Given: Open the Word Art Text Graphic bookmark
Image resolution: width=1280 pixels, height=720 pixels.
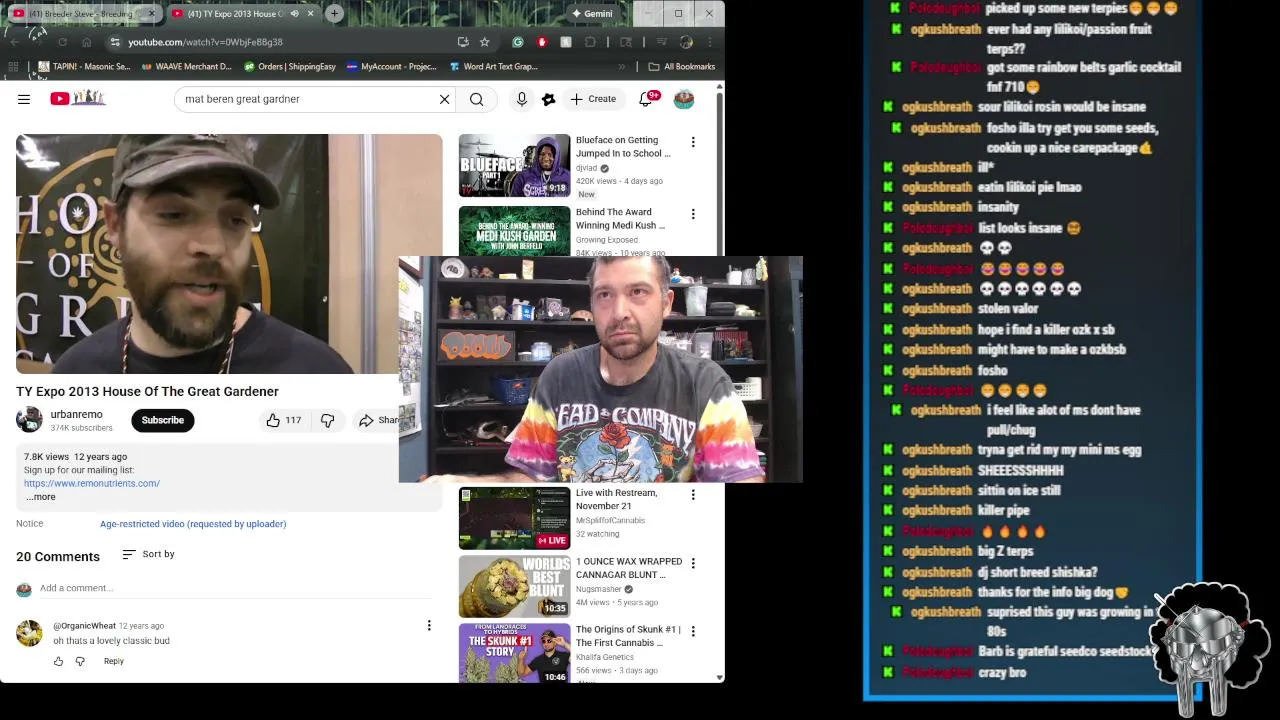Looking at the screenshot, I should click(494, 67).
